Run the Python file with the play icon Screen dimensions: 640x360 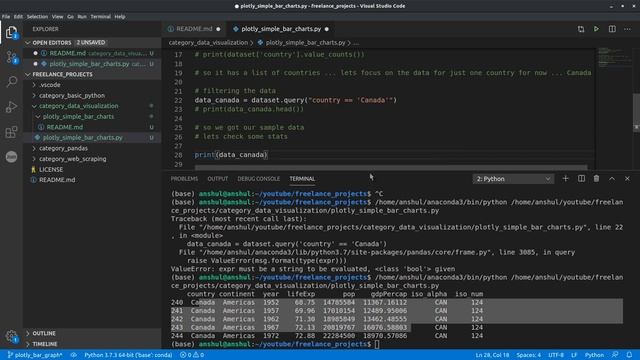[596, 29]
